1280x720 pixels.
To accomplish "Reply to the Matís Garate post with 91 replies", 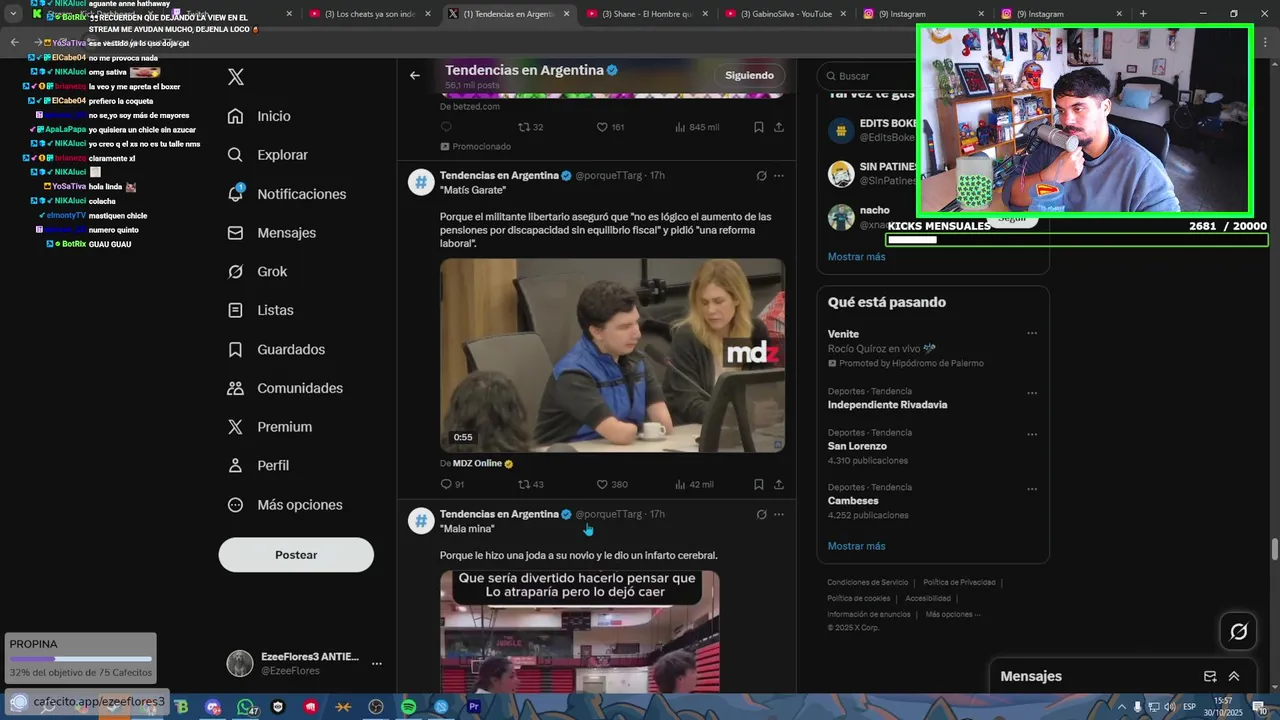I will [x=452, y=485].
